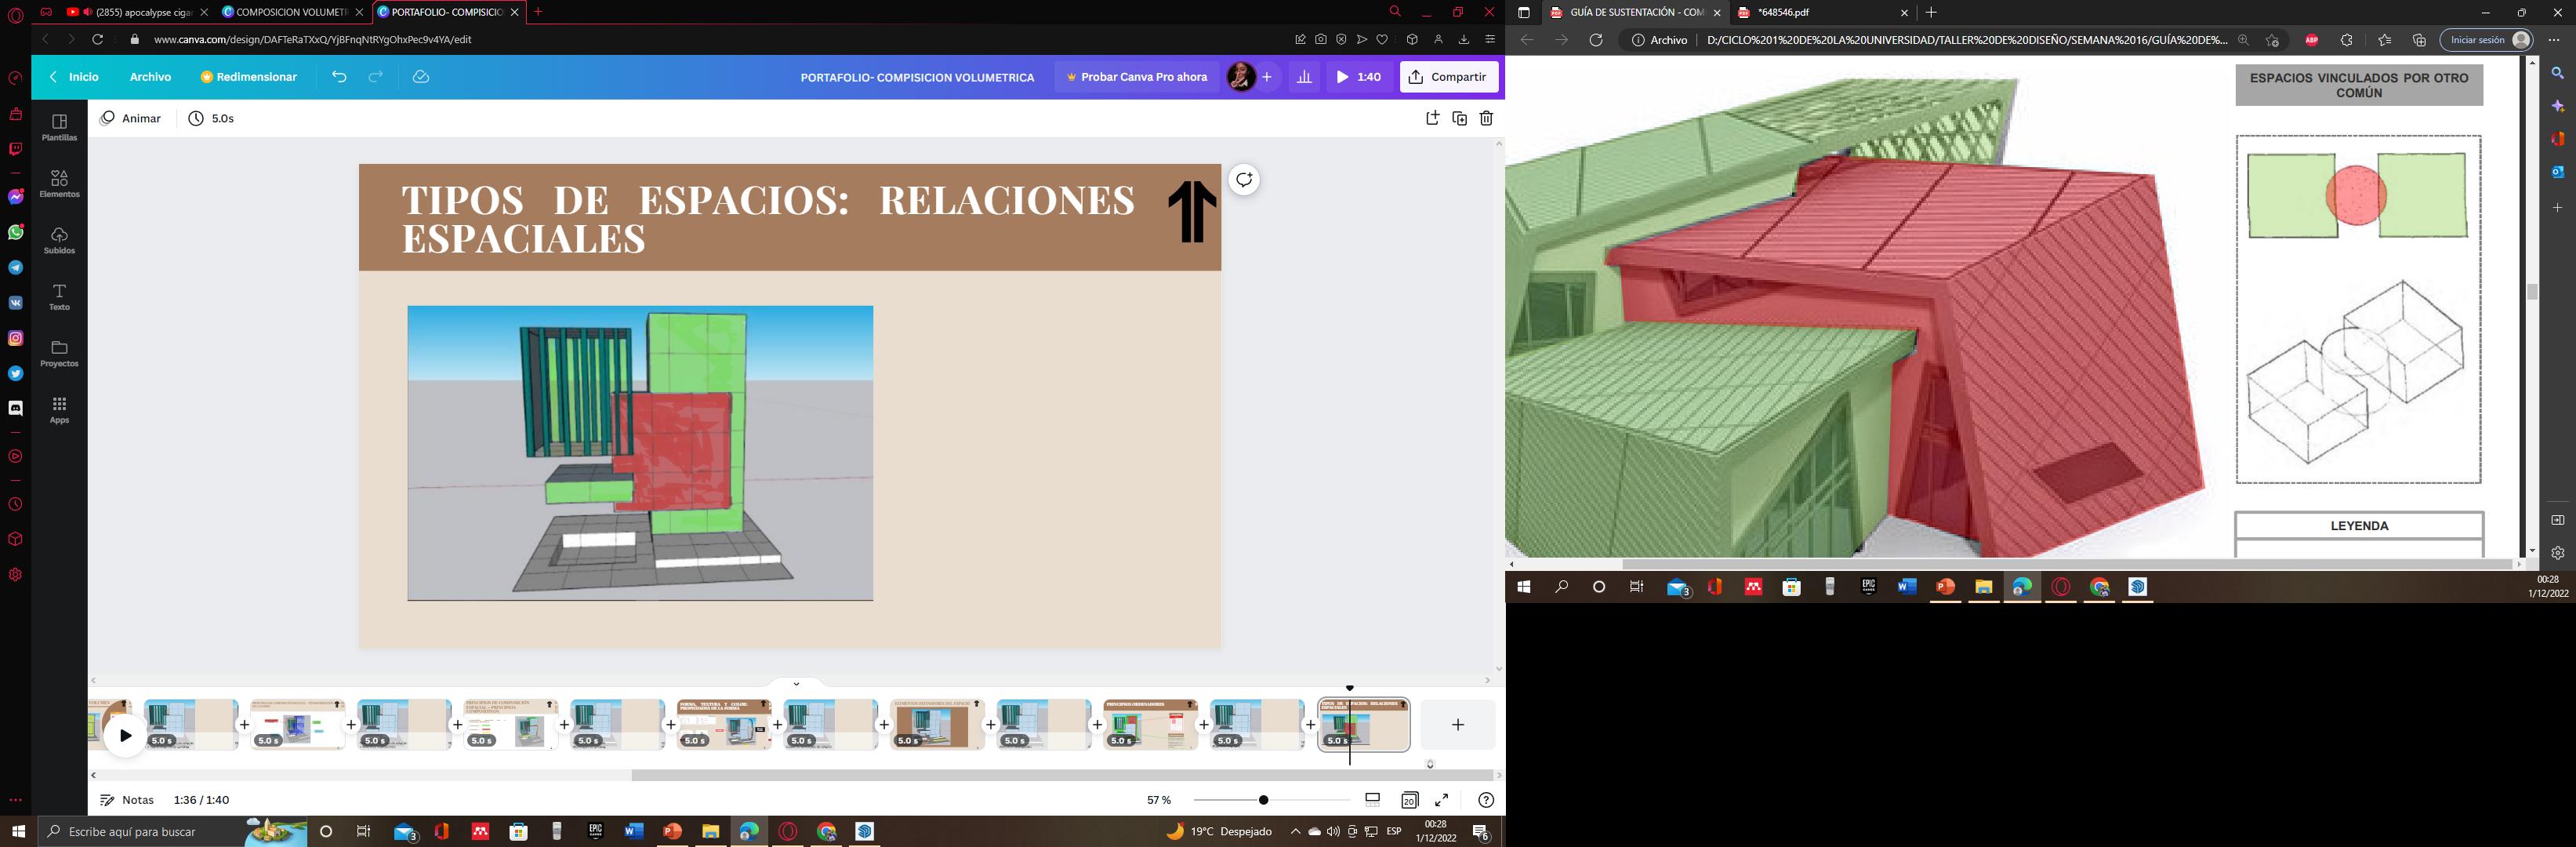
Task: Open the Plantillas templates panel
Action: click(59, 127)
